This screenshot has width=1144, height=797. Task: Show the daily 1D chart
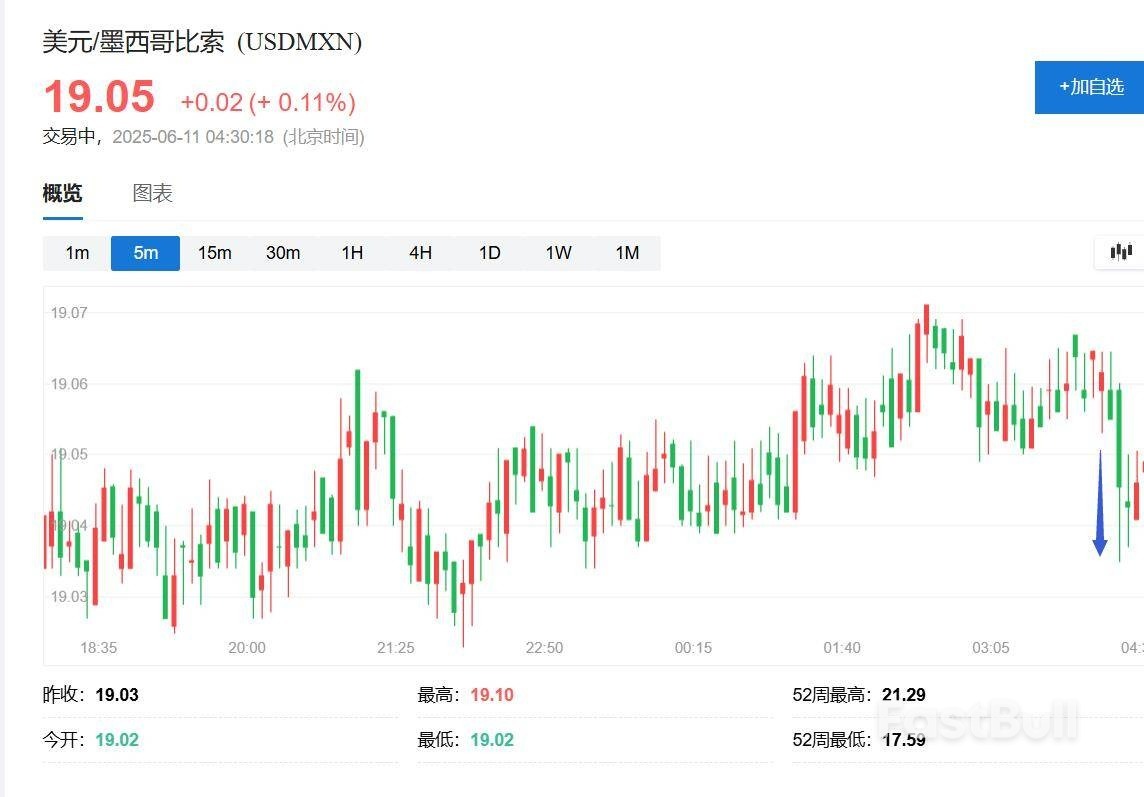pos(489,253)
